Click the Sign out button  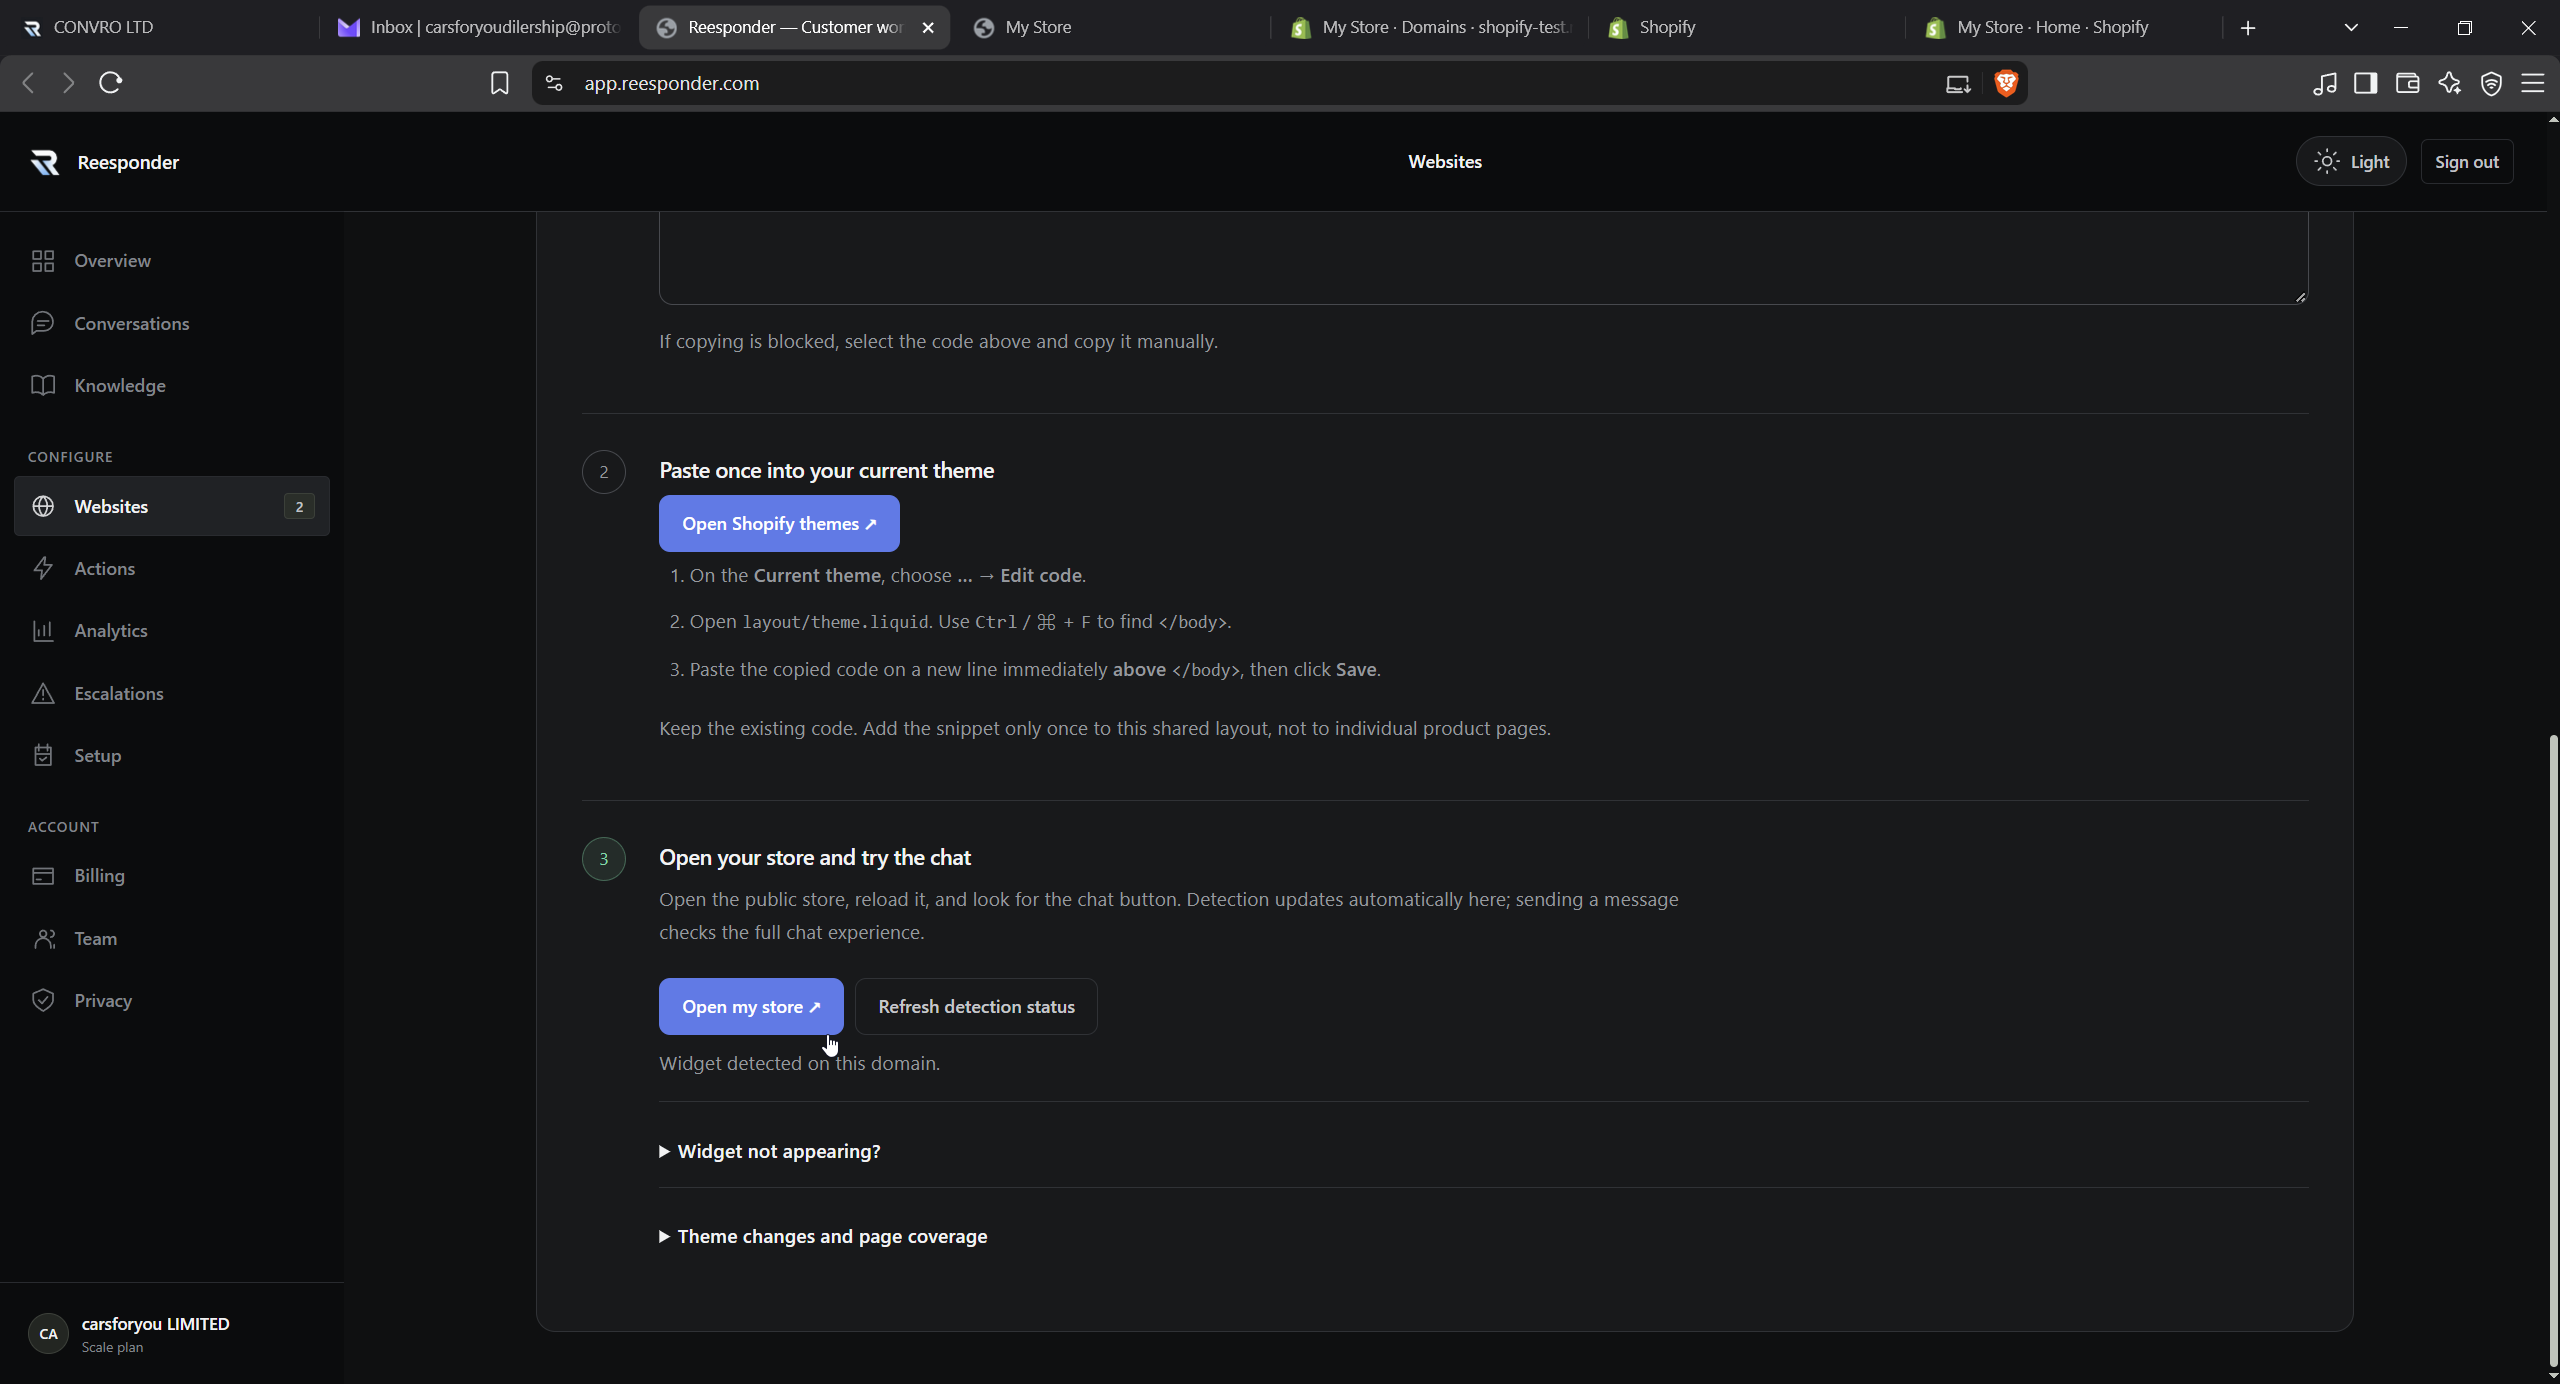pyautogui.click(x=2466, y=162)
